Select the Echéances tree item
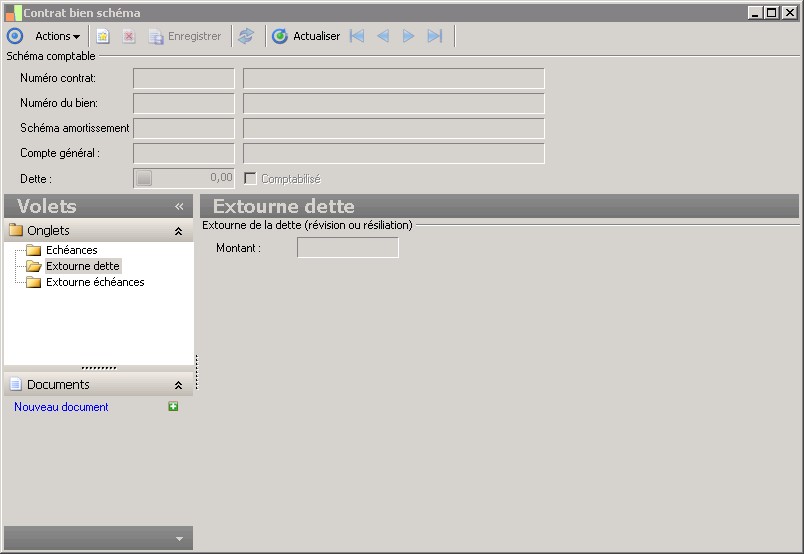The height and width of the screenshot is (554, 804). tap(72, 250)
